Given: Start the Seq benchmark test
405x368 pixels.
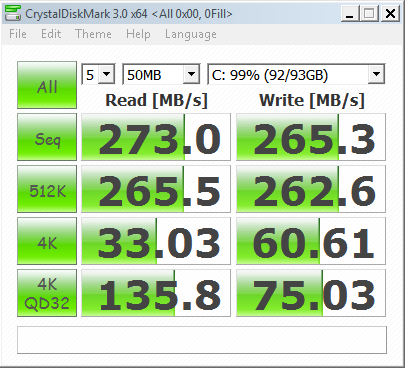Looking at the screenshot, I should [47, 137].
